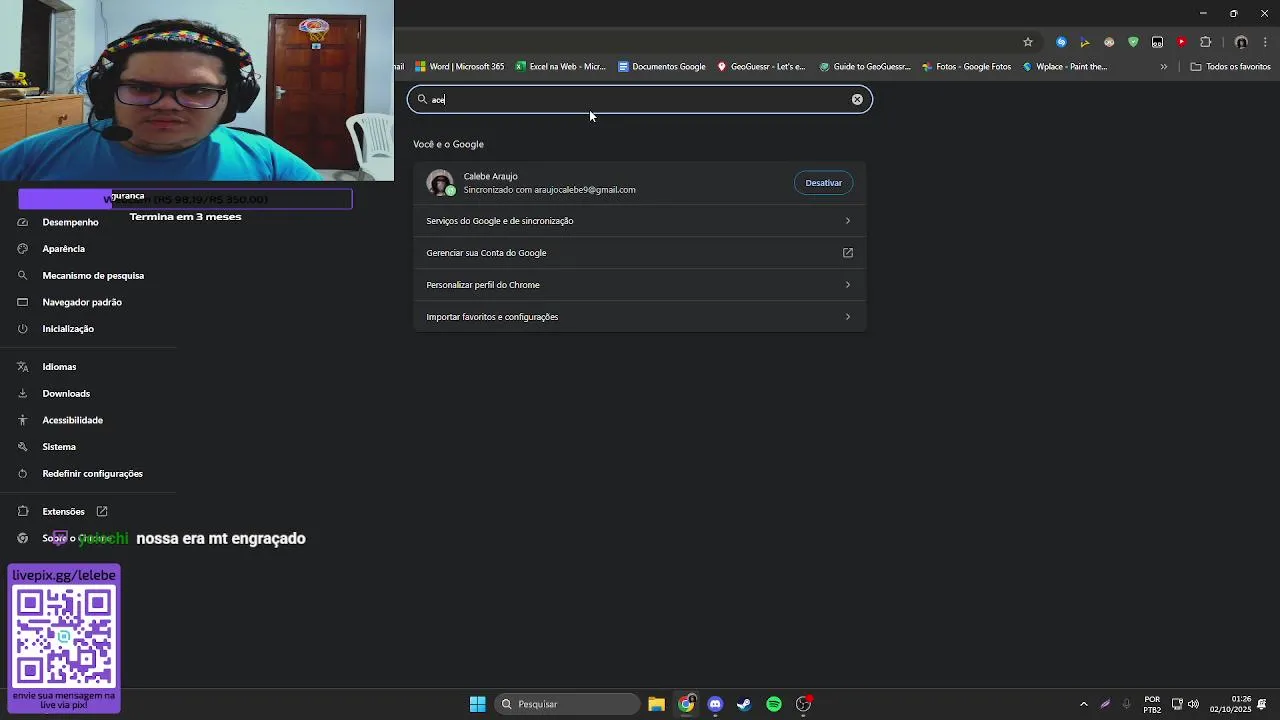
Task: Open the Mecanismo de pesquisa section
Action: tap(93, 275)
